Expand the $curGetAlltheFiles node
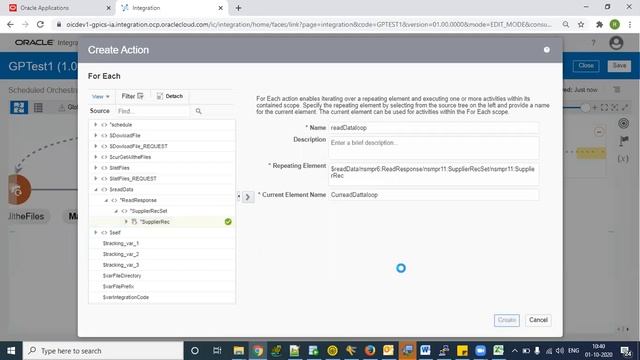Image resolution: width=640 pixels, height=360 pixels. coord(96,157)
